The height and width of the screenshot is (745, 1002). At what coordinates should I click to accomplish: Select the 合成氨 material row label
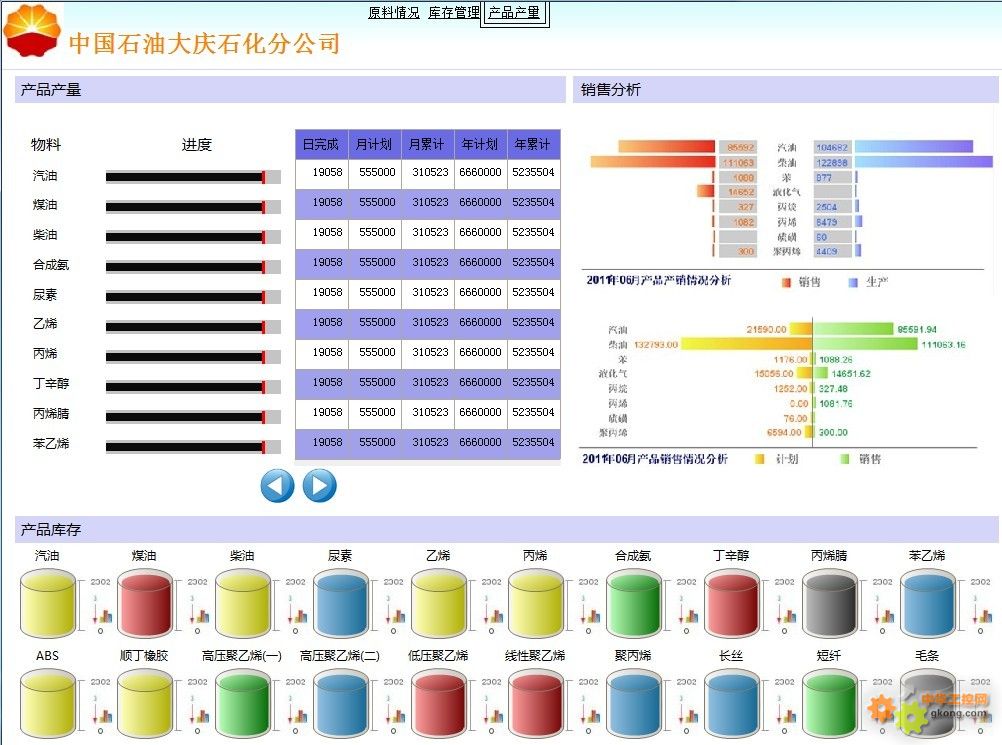(51, 265)
